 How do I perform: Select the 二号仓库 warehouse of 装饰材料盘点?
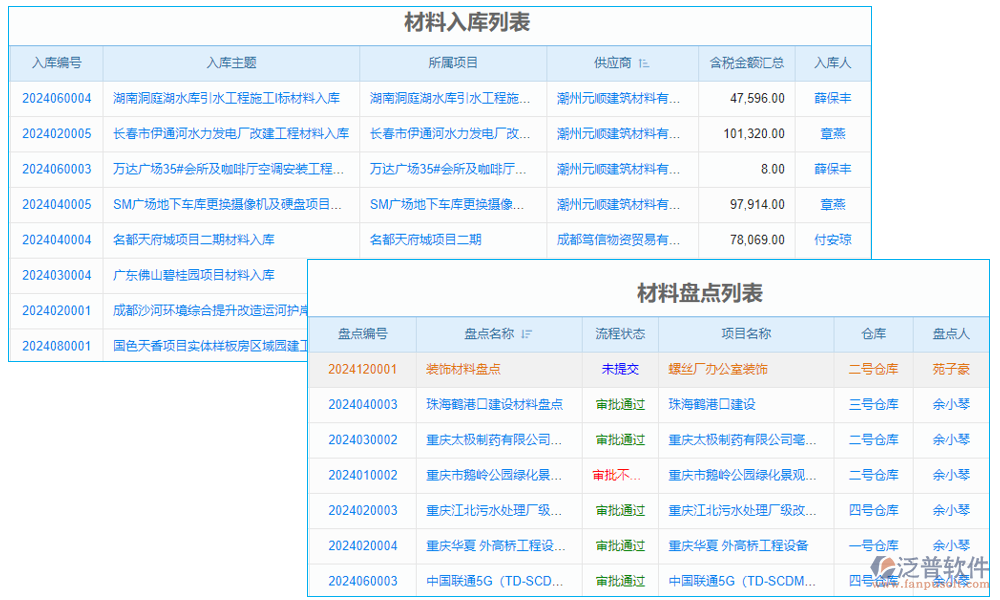click(x=872, y=369)
